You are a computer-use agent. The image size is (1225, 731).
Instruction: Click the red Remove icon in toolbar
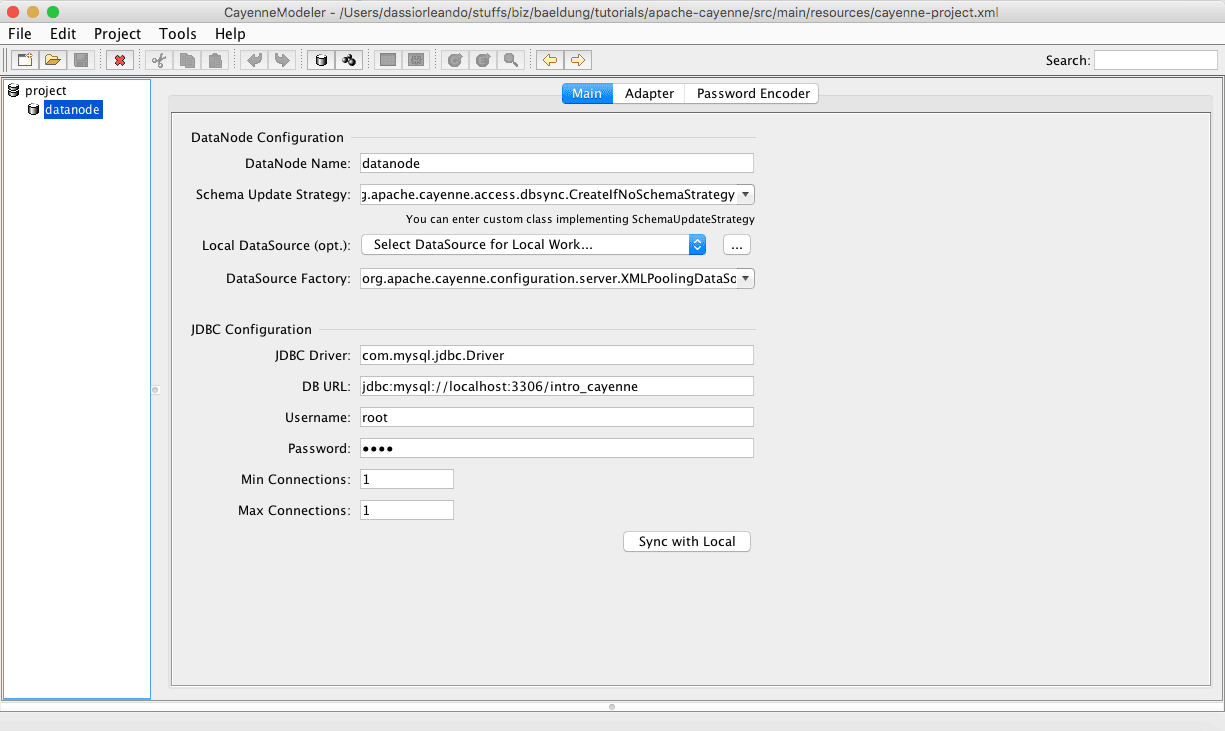click(x=120, y=60)
